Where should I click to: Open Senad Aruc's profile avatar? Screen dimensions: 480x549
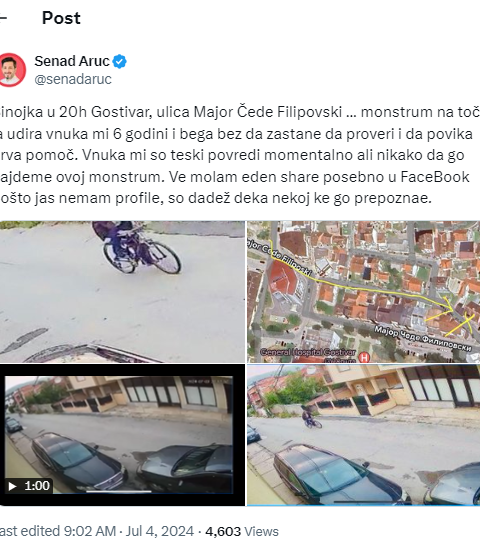click(x=12, y=70)
